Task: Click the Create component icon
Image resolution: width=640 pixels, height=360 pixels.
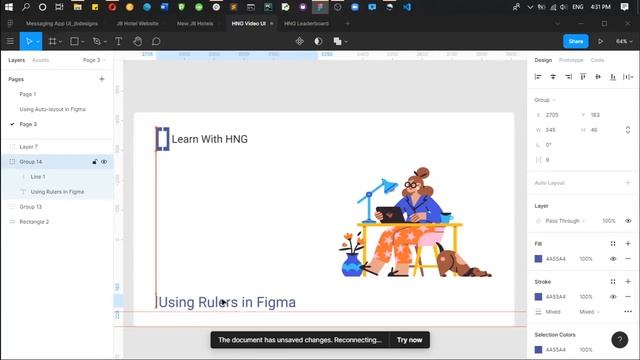Action: [x=300, y=41]
